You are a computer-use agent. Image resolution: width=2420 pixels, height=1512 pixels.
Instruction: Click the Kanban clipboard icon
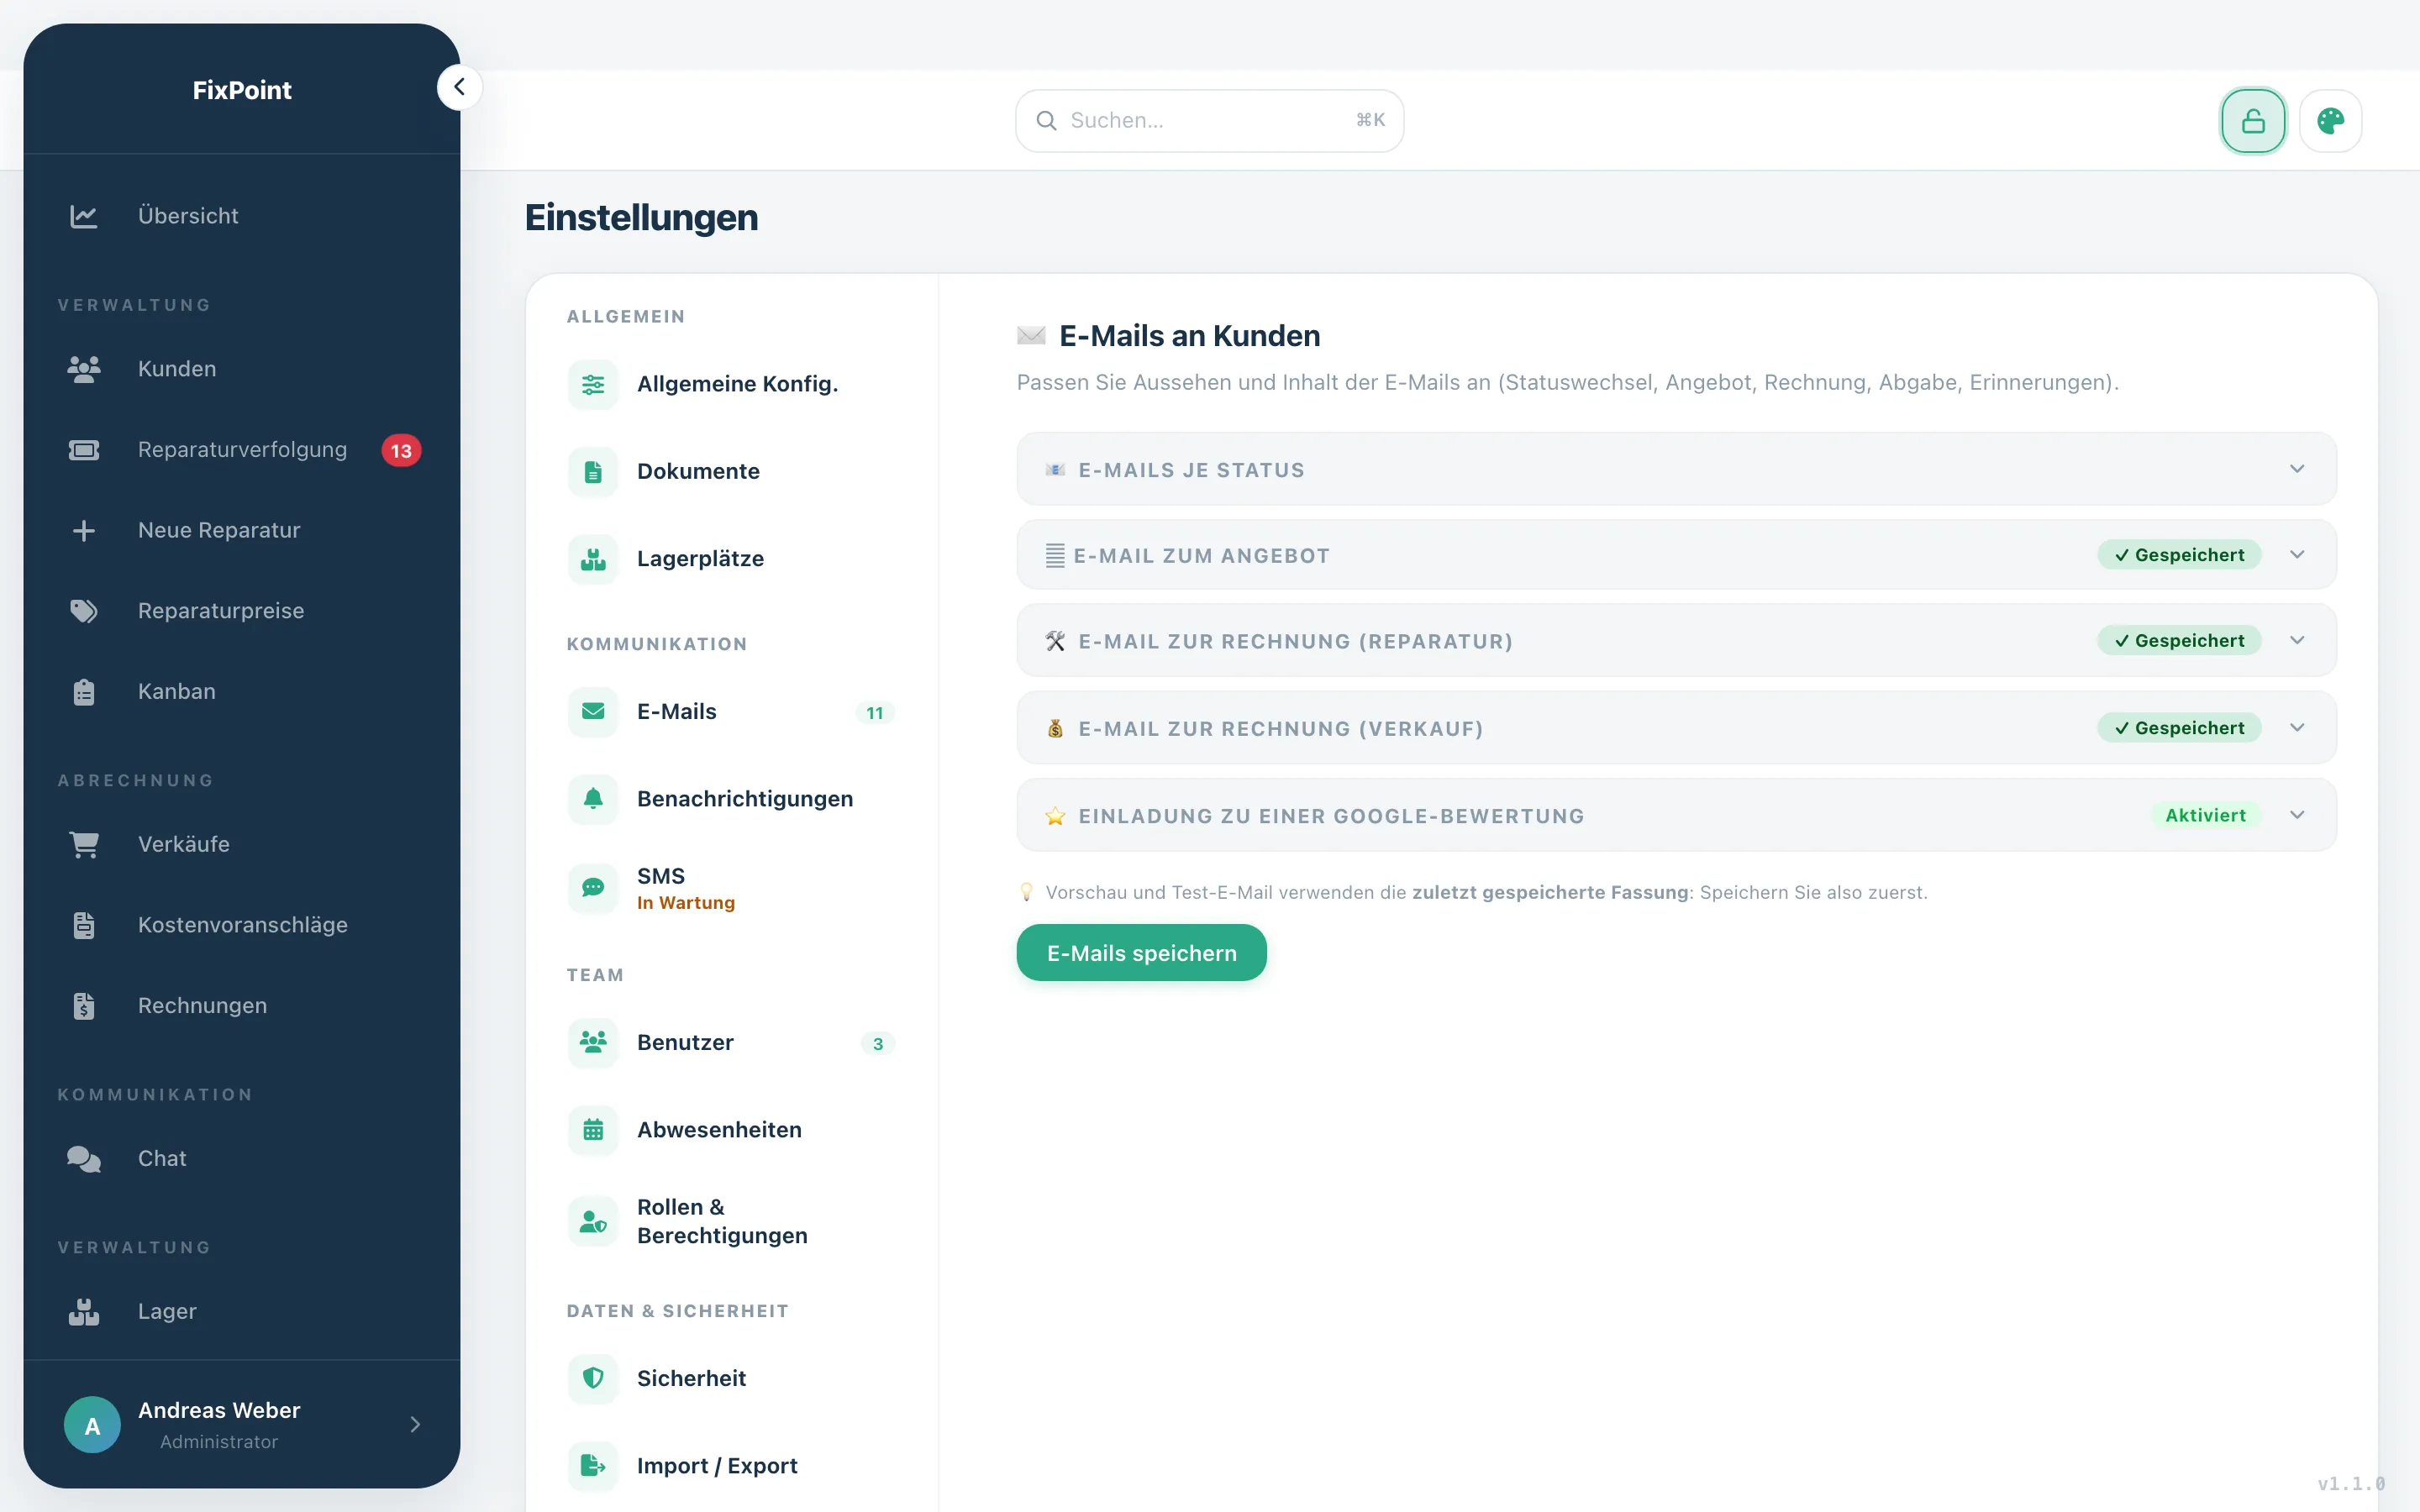pos(84,692)
